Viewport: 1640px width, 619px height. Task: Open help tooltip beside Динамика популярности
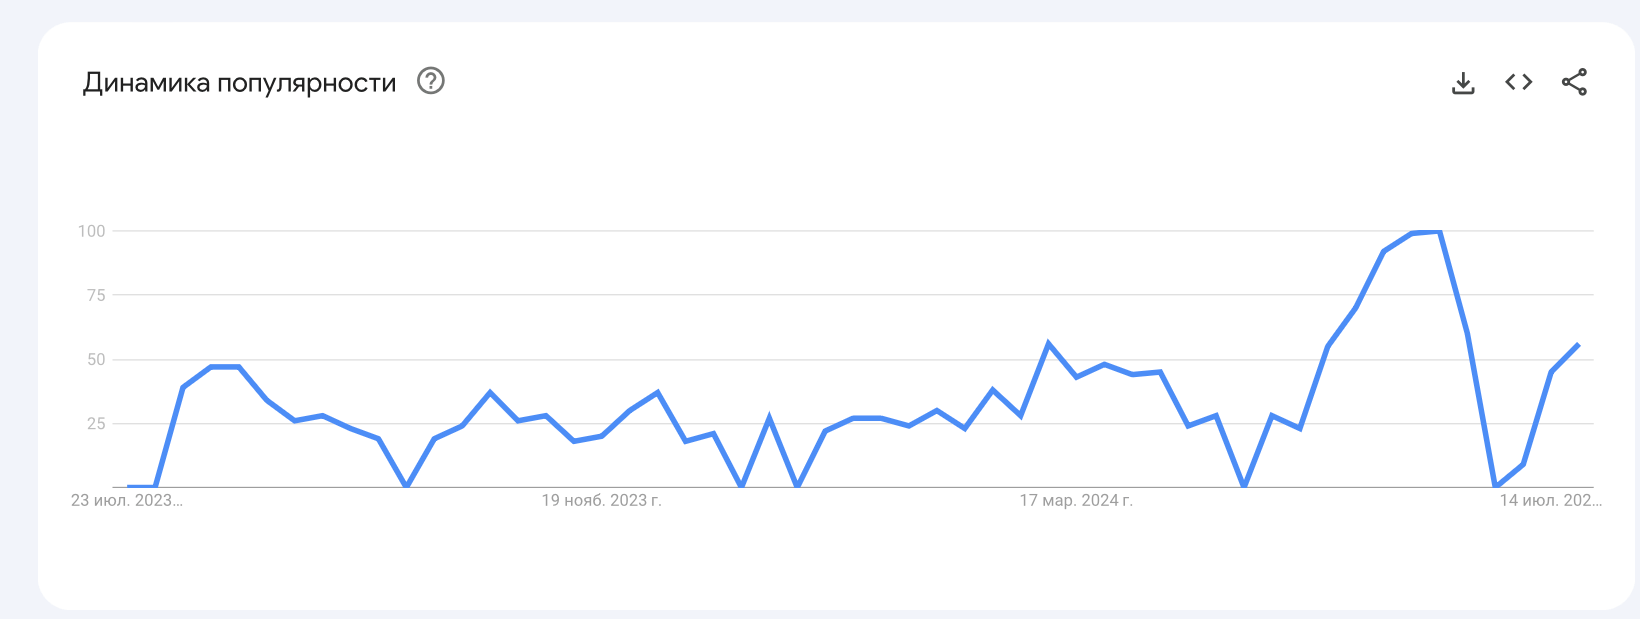point(431,81)
